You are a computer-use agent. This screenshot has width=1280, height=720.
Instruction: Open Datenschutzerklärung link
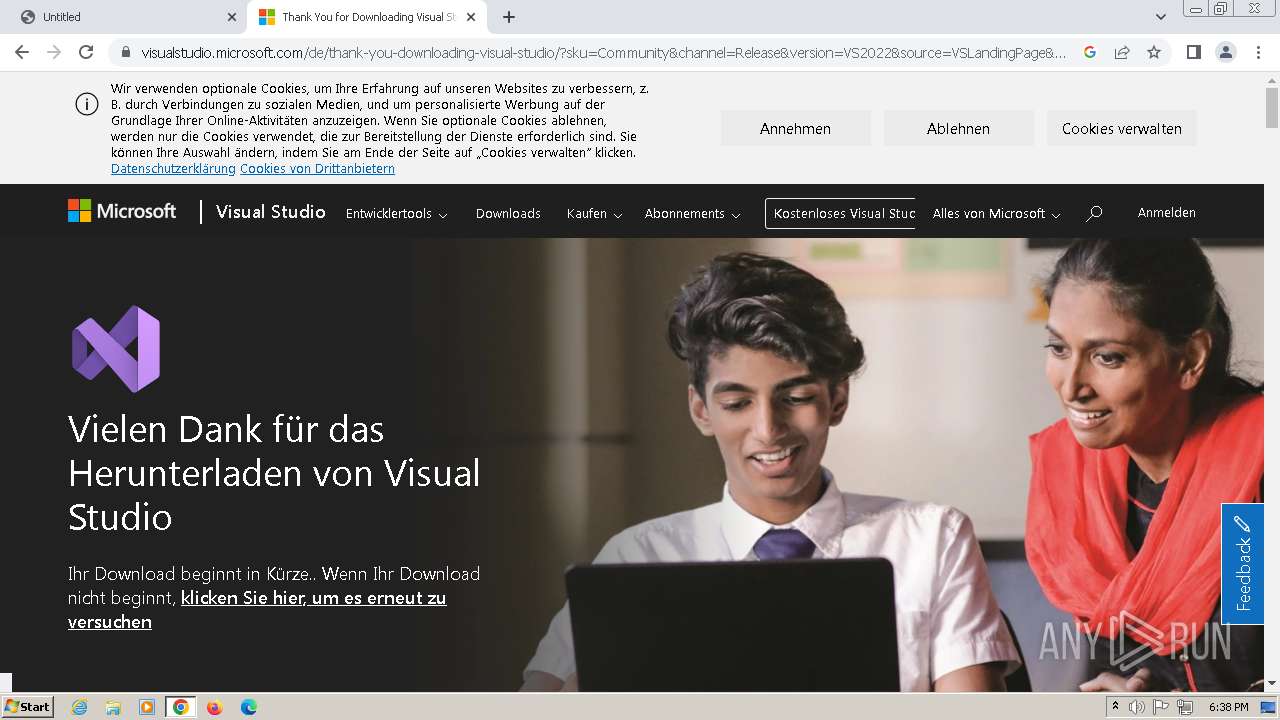coord(173,169)
